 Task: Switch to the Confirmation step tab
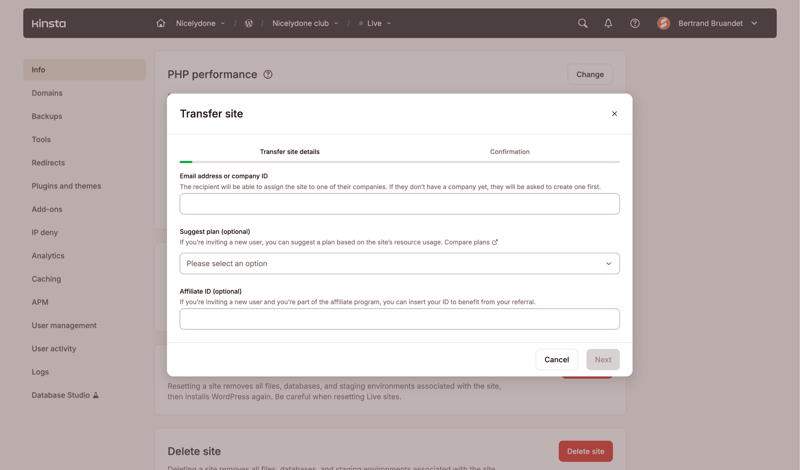509,152
